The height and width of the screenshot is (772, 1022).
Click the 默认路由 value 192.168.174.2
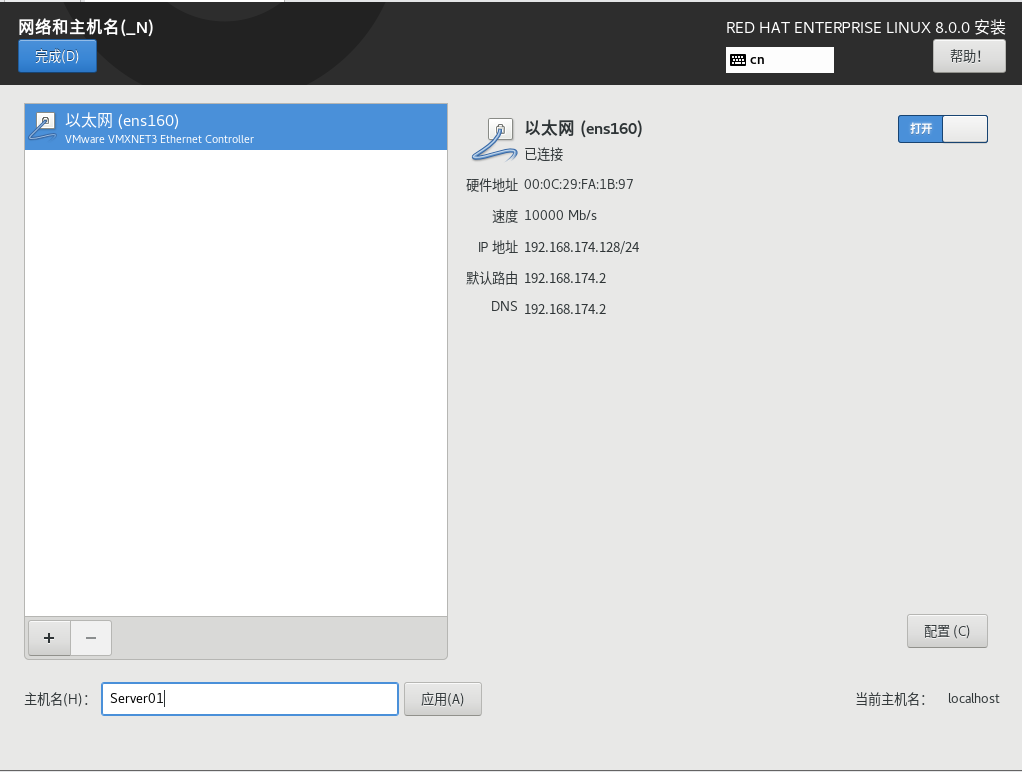pyautogui.click(x=565, y=278)
